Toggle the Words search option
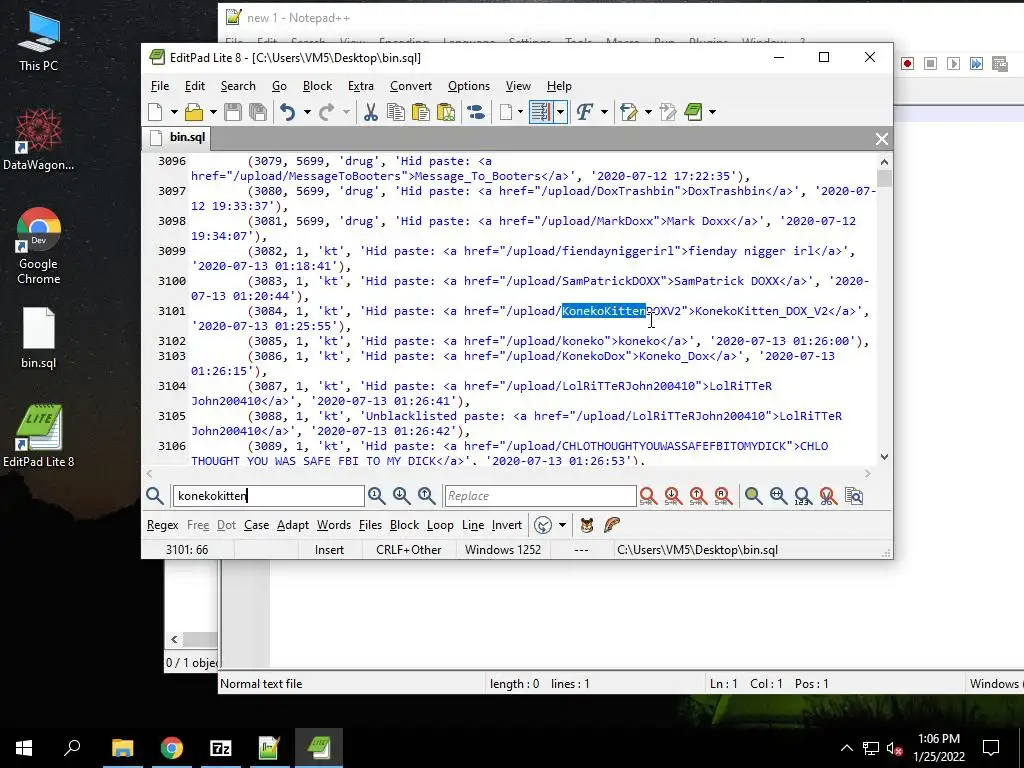 coord(334,525)
